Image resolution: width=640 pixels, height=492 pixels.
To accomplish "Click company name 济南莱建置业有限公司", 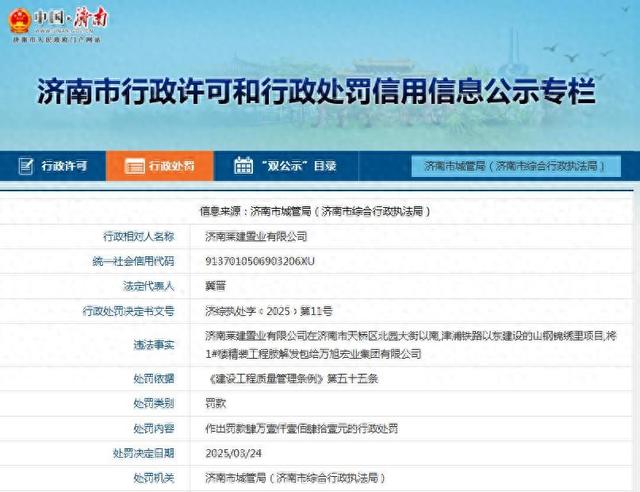I will coord(256,236).
